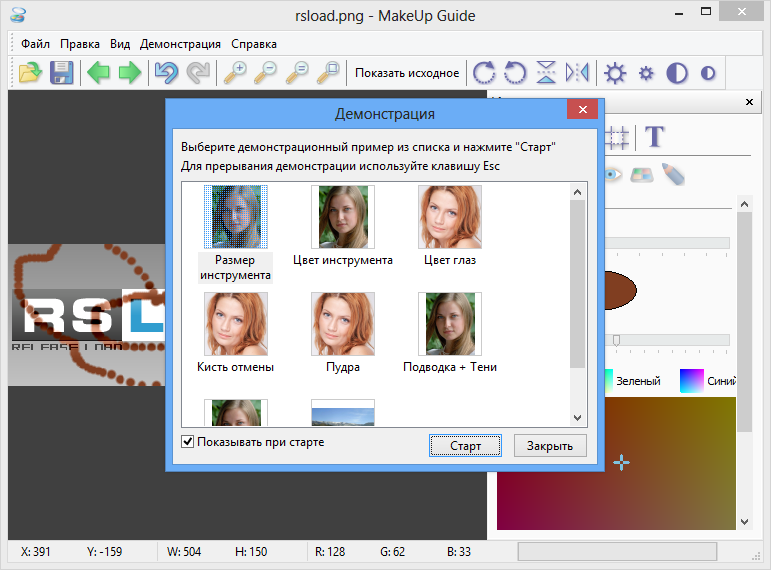Select Подводка + Тени demo thumbnail
The height and width of the screenshot is (570, 771).
pyautogui.click(x=450, y=324)
